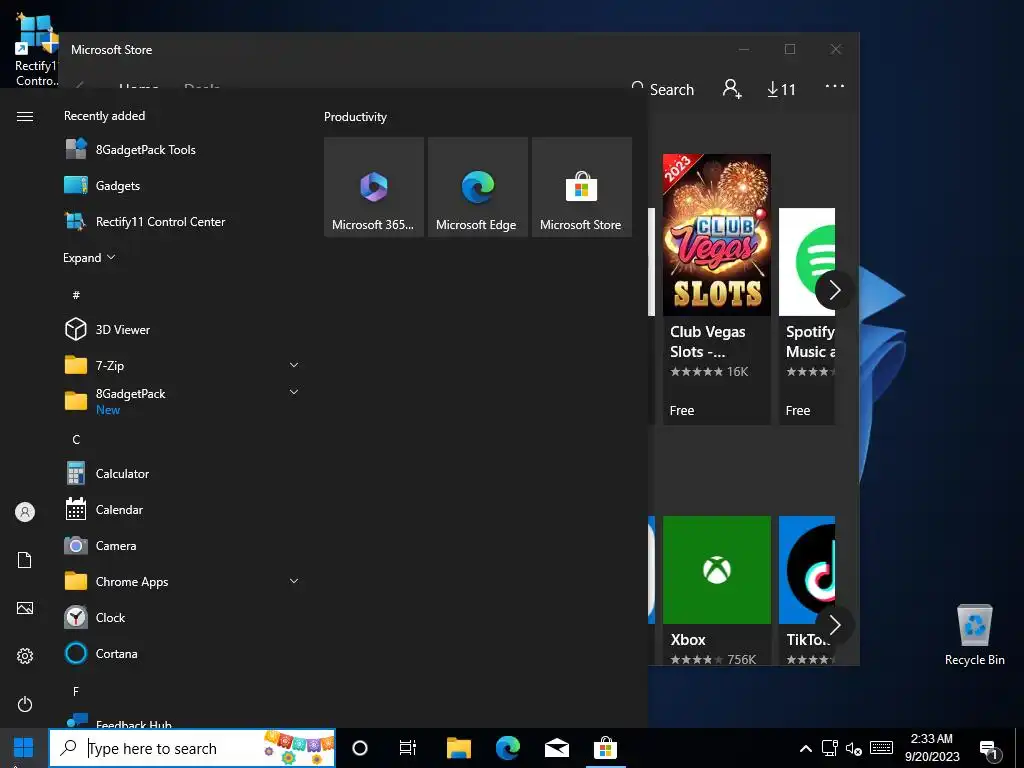The height and width of the screenshot is (768, 1024).
Task: Jump to the # letter header
Action: click(76, 295)
